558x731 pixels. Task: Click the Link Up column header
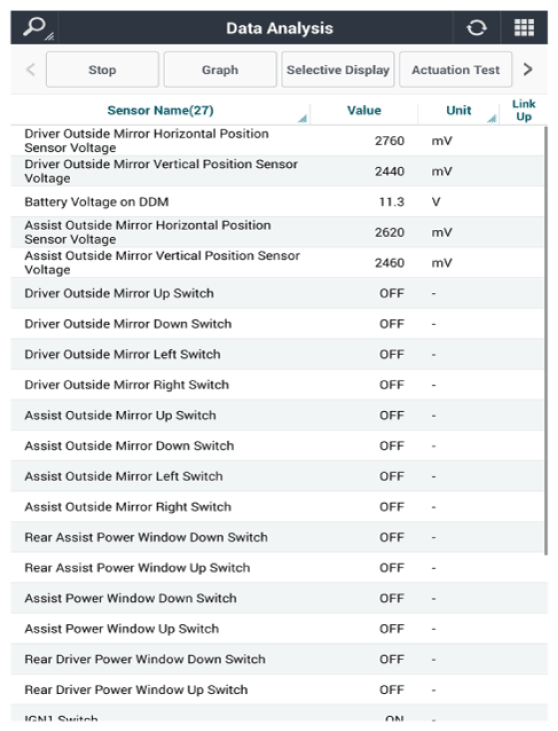coord(524,110)
